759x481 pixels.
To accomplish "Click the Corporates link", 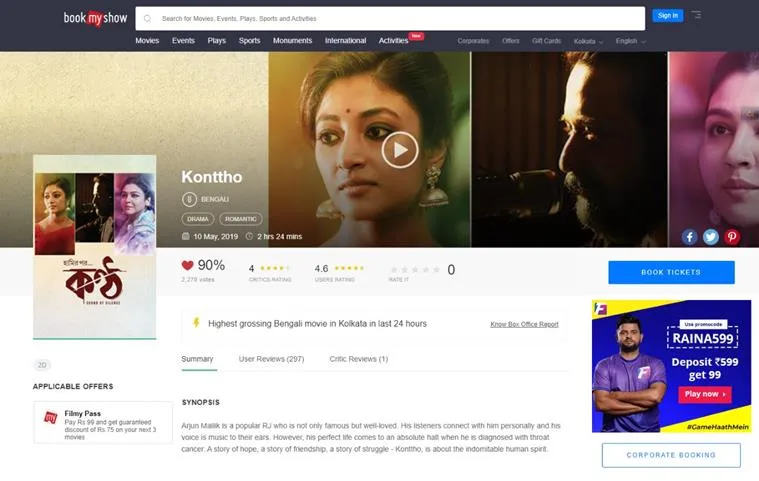I will 473,41.
